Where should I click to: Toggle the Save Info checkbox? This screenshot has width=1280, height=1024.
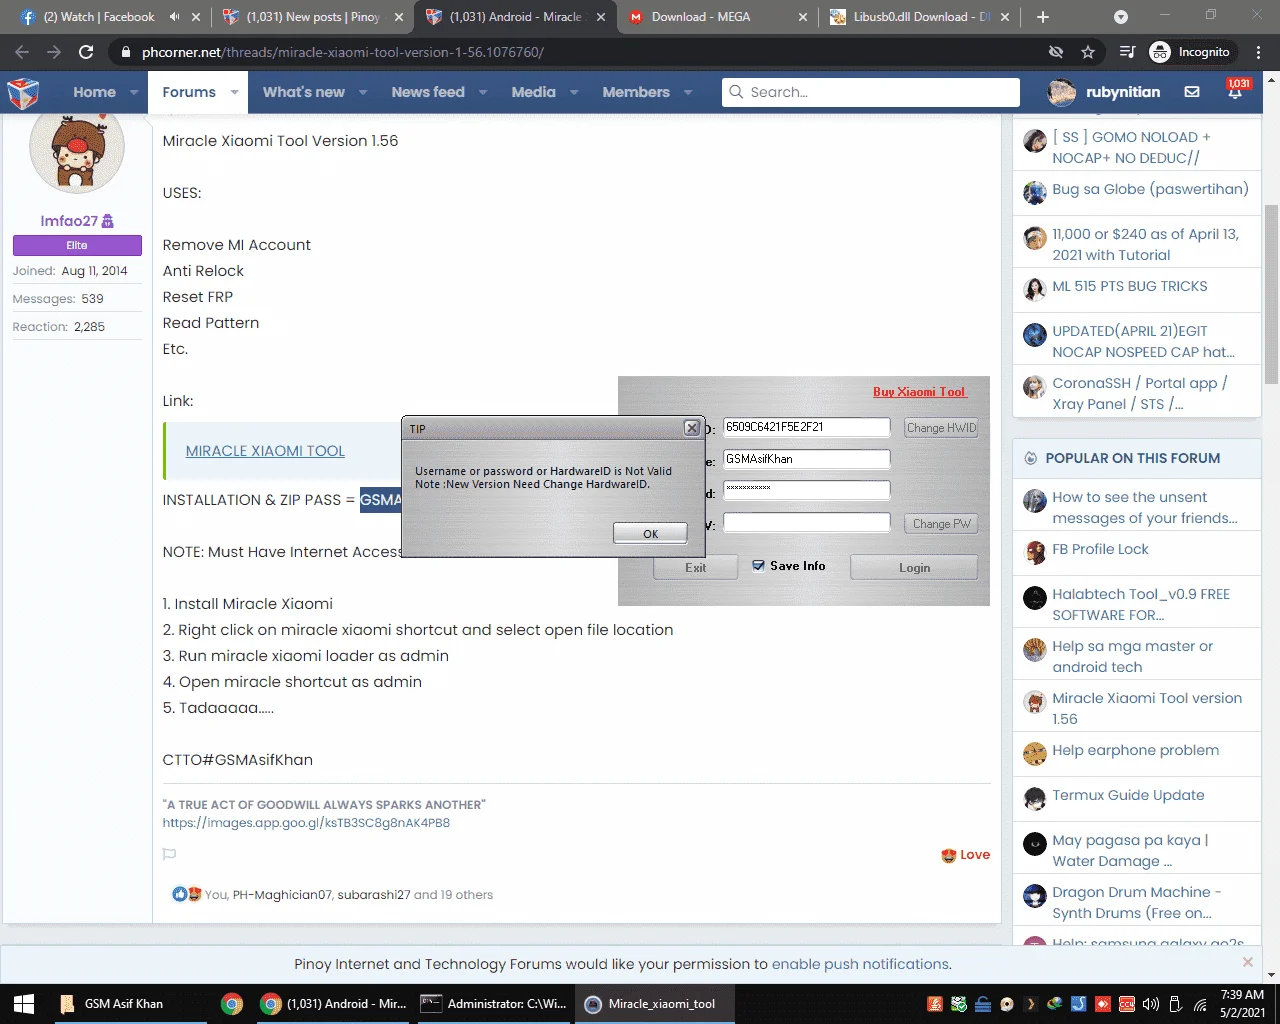(x=758, y=565)
